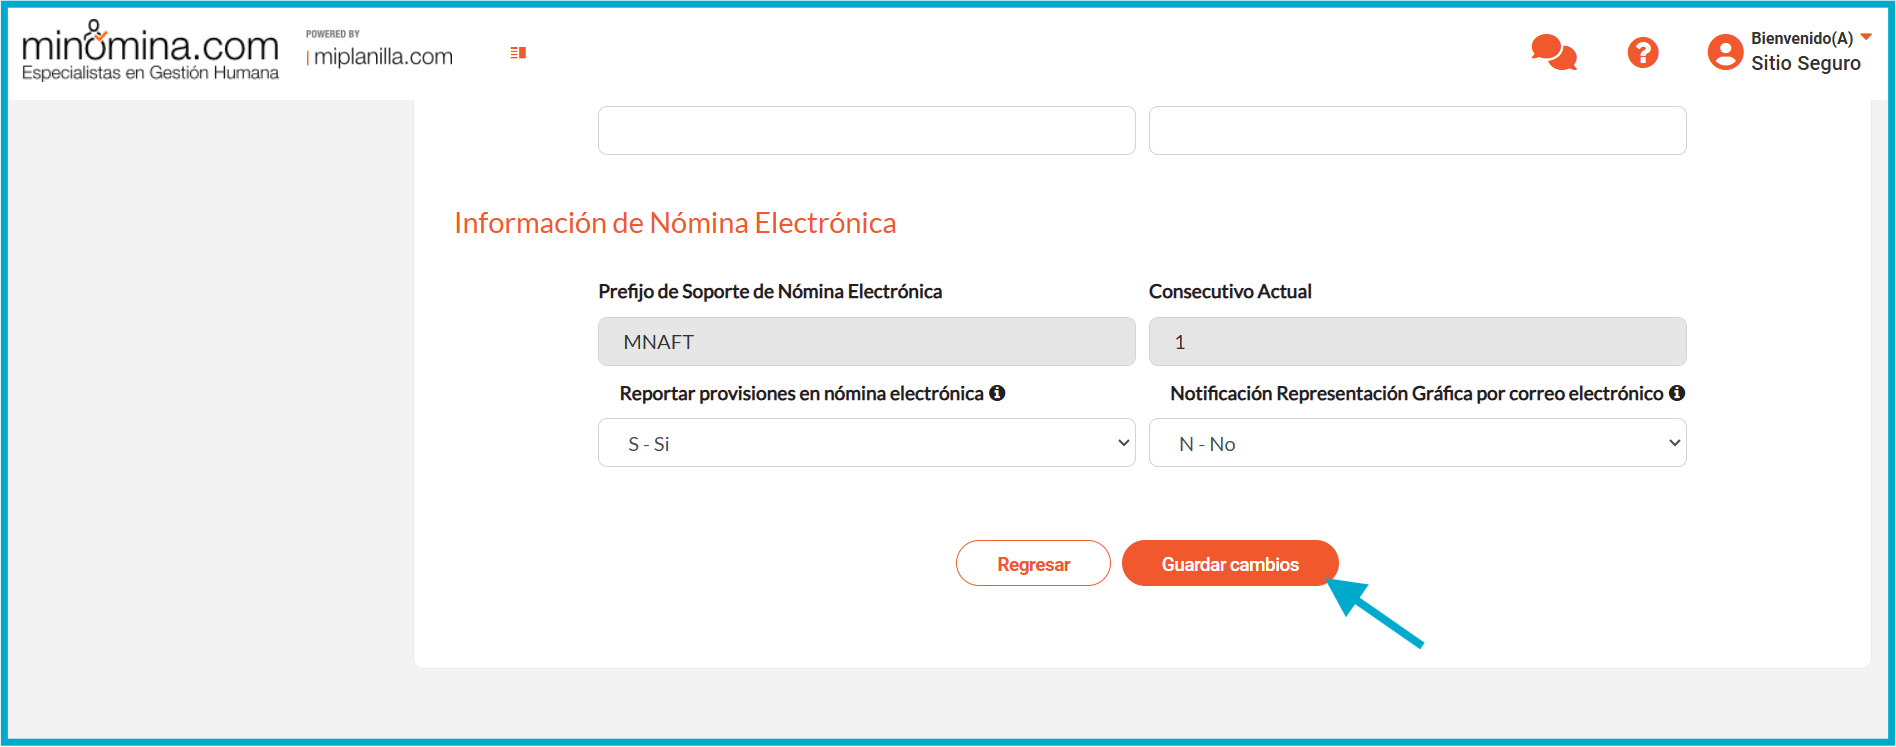1896x747 pixels.
Task: Click info icon beside Notificación Representación Gráfica
Action: 1677,393
